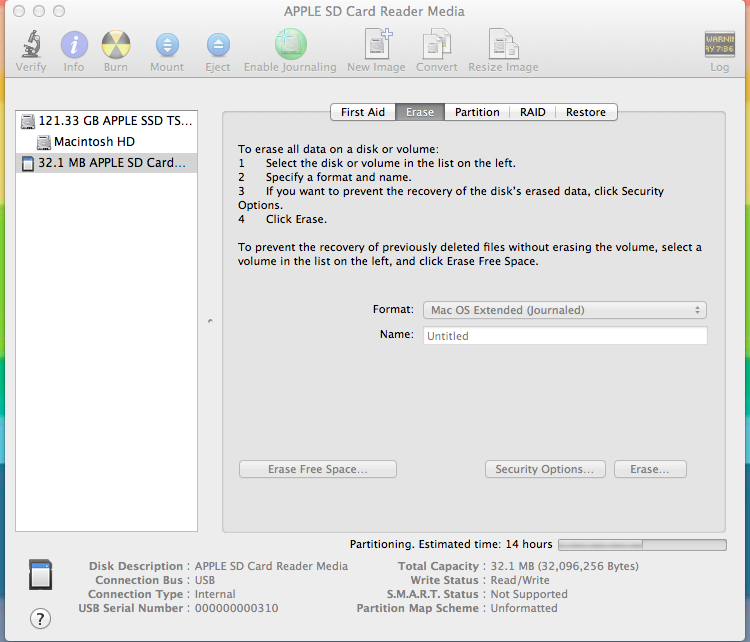Click the 'Click Erase.' instruction line

[x=296, y=219]
